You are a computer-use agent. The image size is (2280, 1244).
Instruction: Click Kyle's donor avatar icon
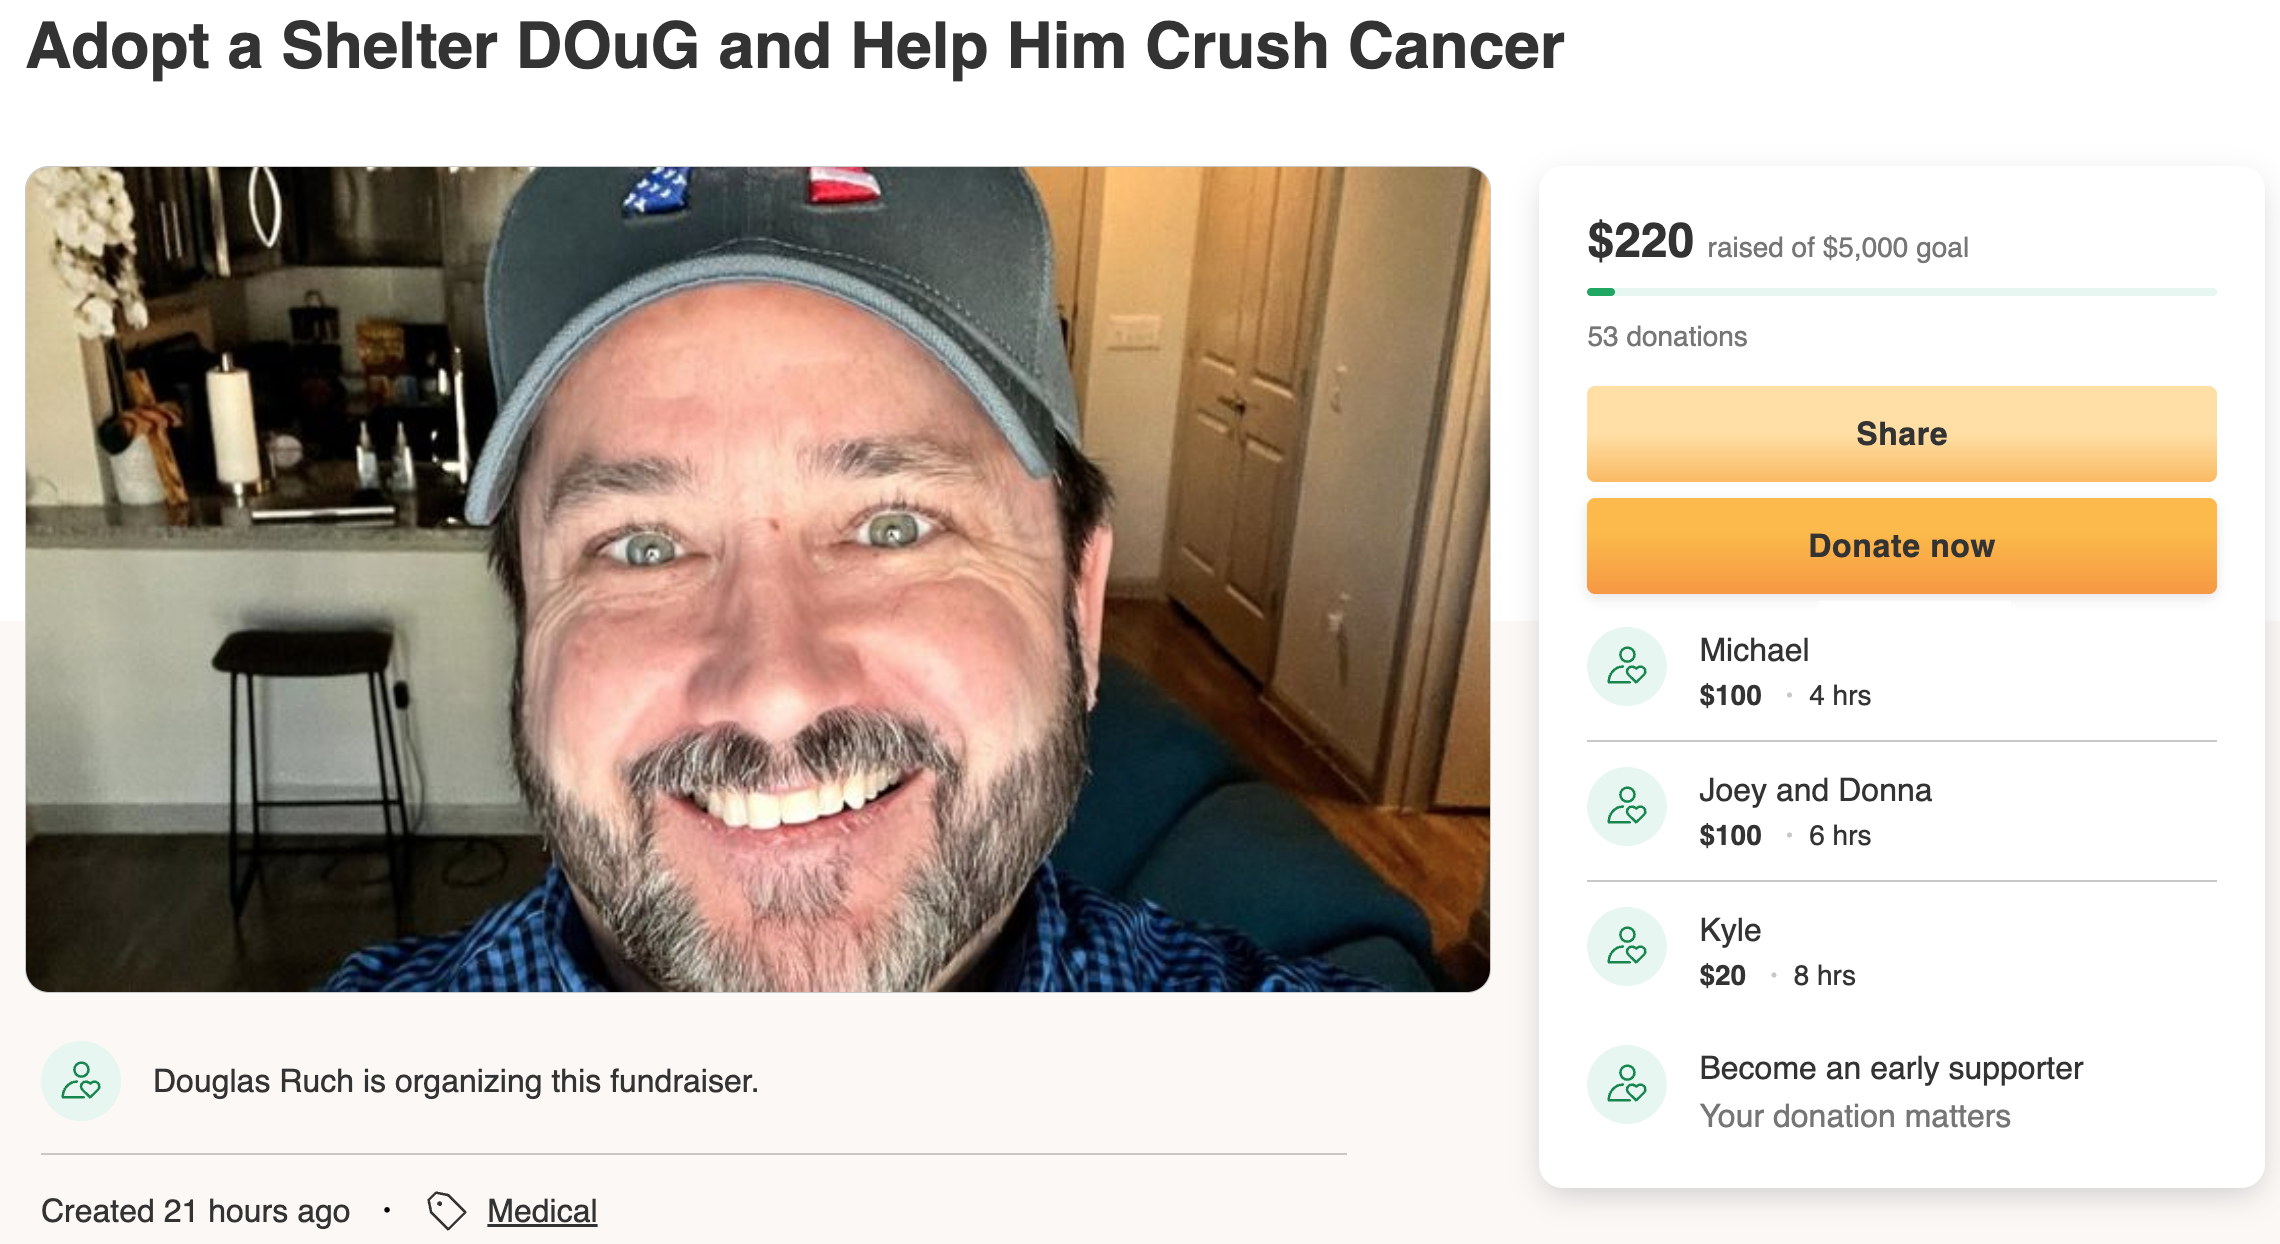click(1627, 946)
